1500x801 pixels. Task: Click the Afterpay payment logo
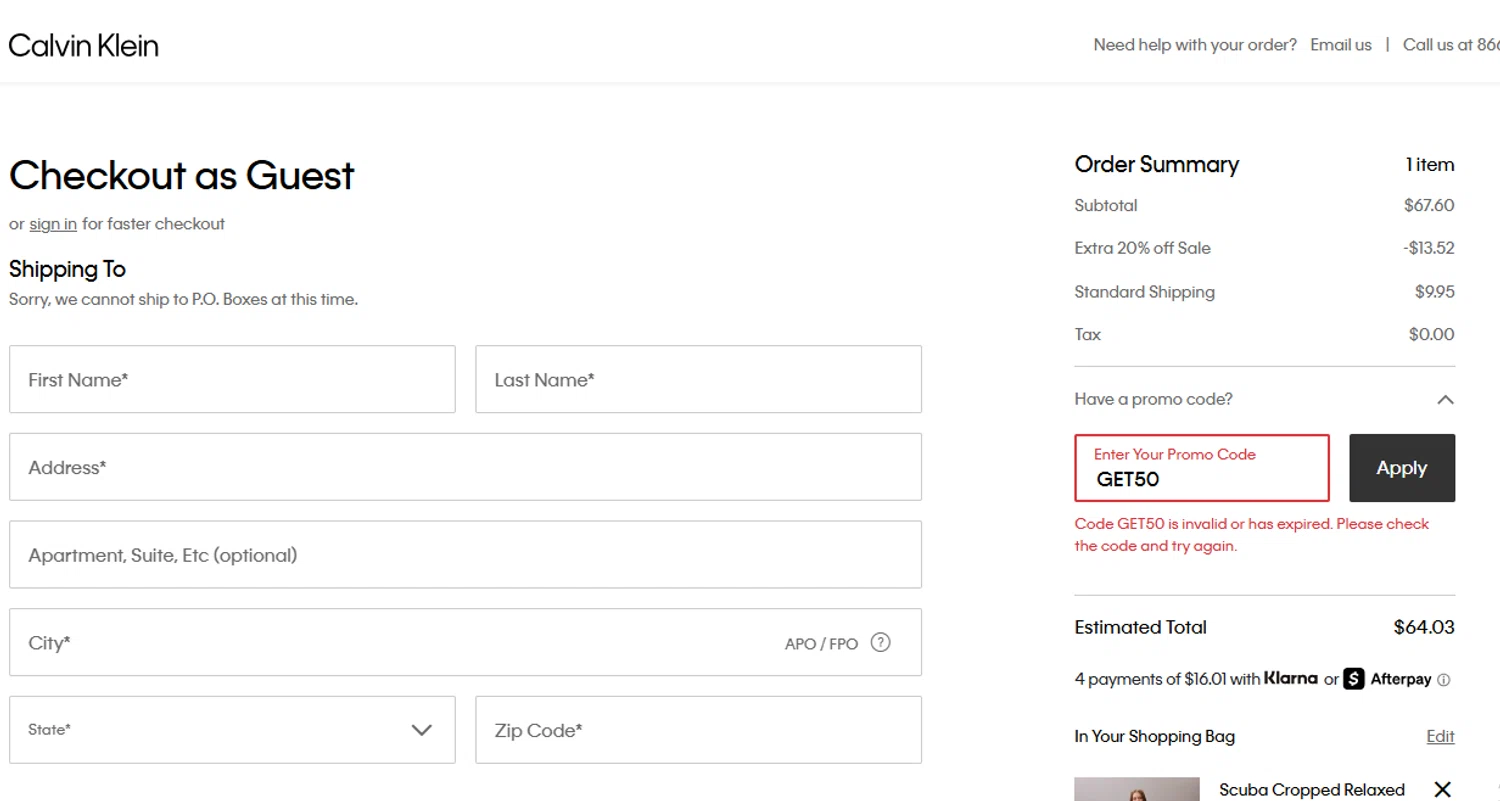pyautogui.click(x=1388, y=679)
